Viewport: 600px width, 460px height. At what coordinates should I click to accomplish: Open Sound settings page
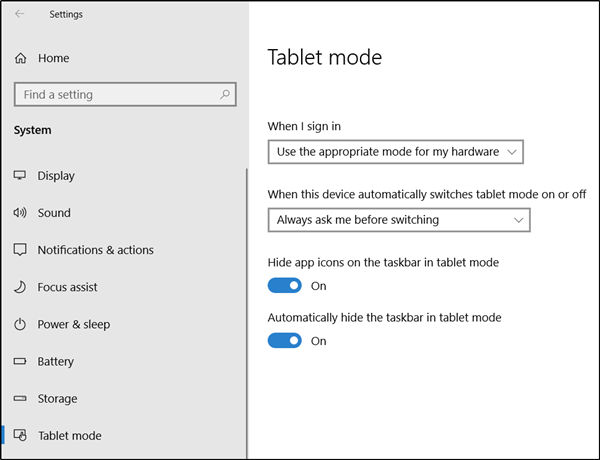pyautogui.click(x=54, y=213)
